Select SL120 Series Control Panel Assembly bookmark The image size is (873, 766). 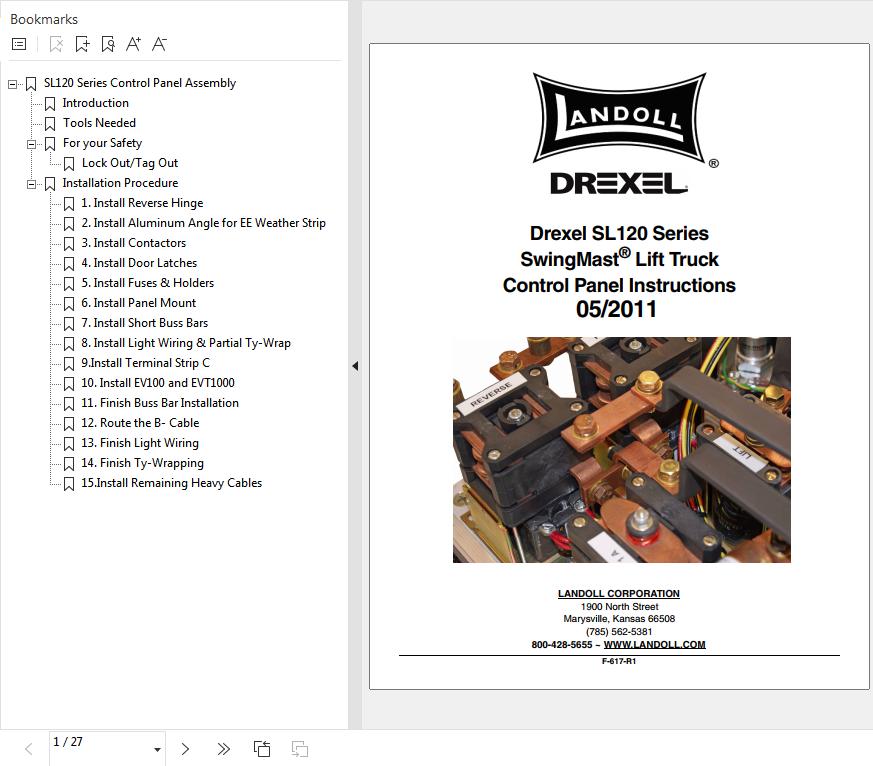tap(140, 83)
